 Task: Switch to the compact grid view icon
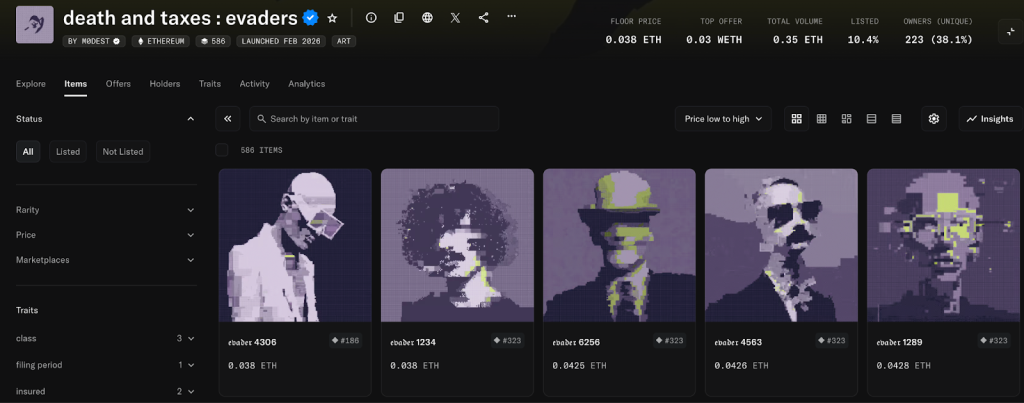click(821, 119)
